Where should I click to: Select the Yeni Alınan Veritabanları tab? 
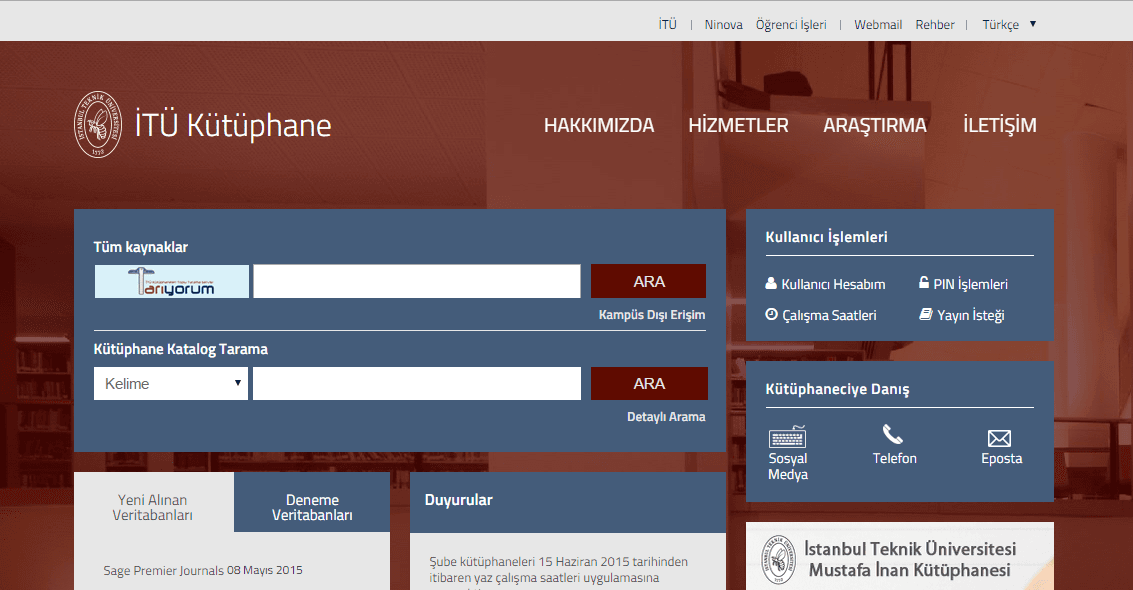click(x=153, y=507)
